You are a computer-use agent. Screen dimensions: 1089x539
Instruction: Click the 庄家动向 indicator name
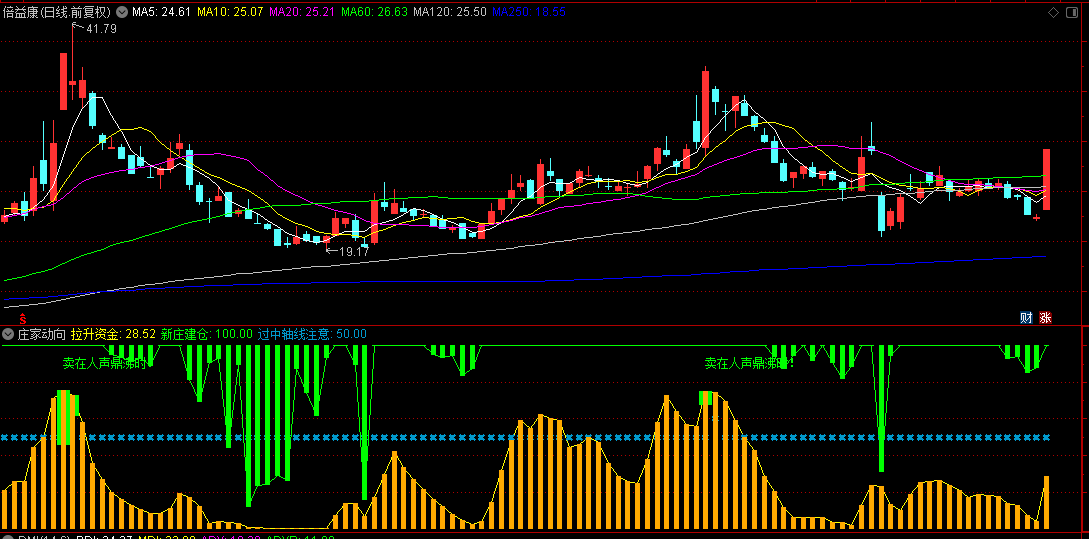[x=42, y=334]
